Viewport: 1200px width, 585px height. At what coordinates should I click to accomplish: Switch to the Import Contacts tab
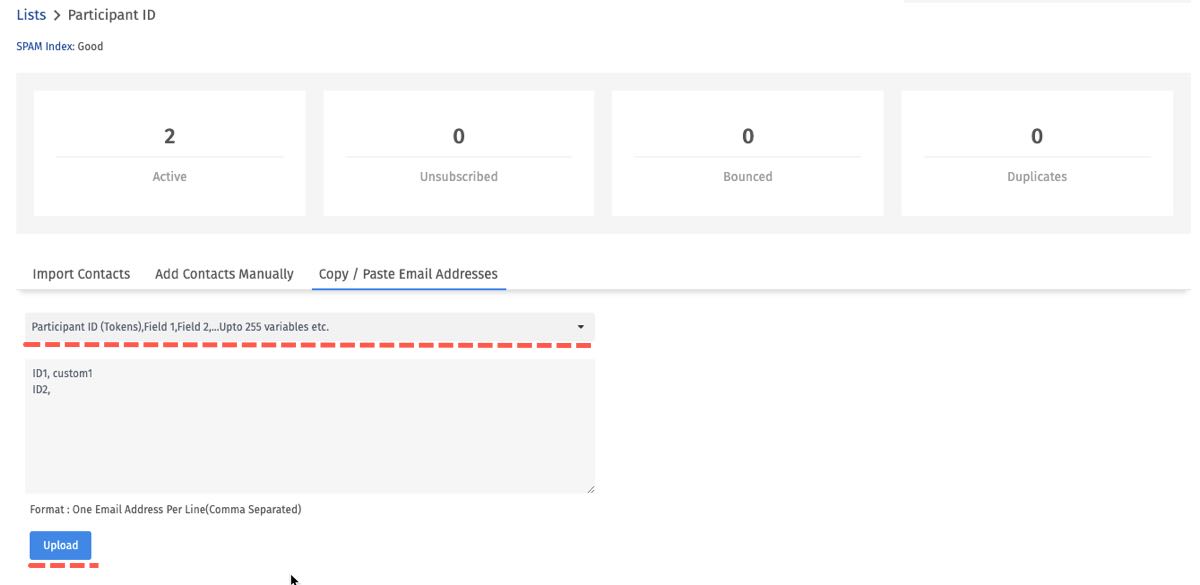pyautogui.click(x=81, y=274)
